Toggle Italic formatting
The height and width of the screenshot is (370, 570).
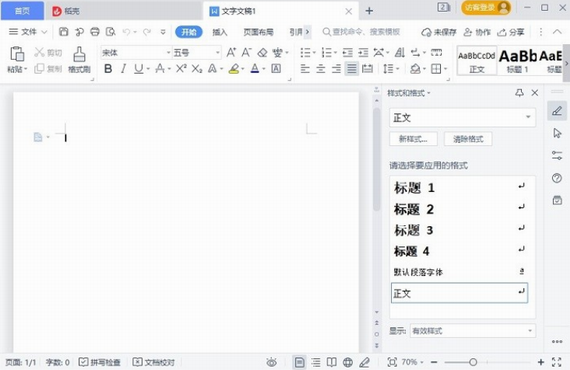(124, 68)
